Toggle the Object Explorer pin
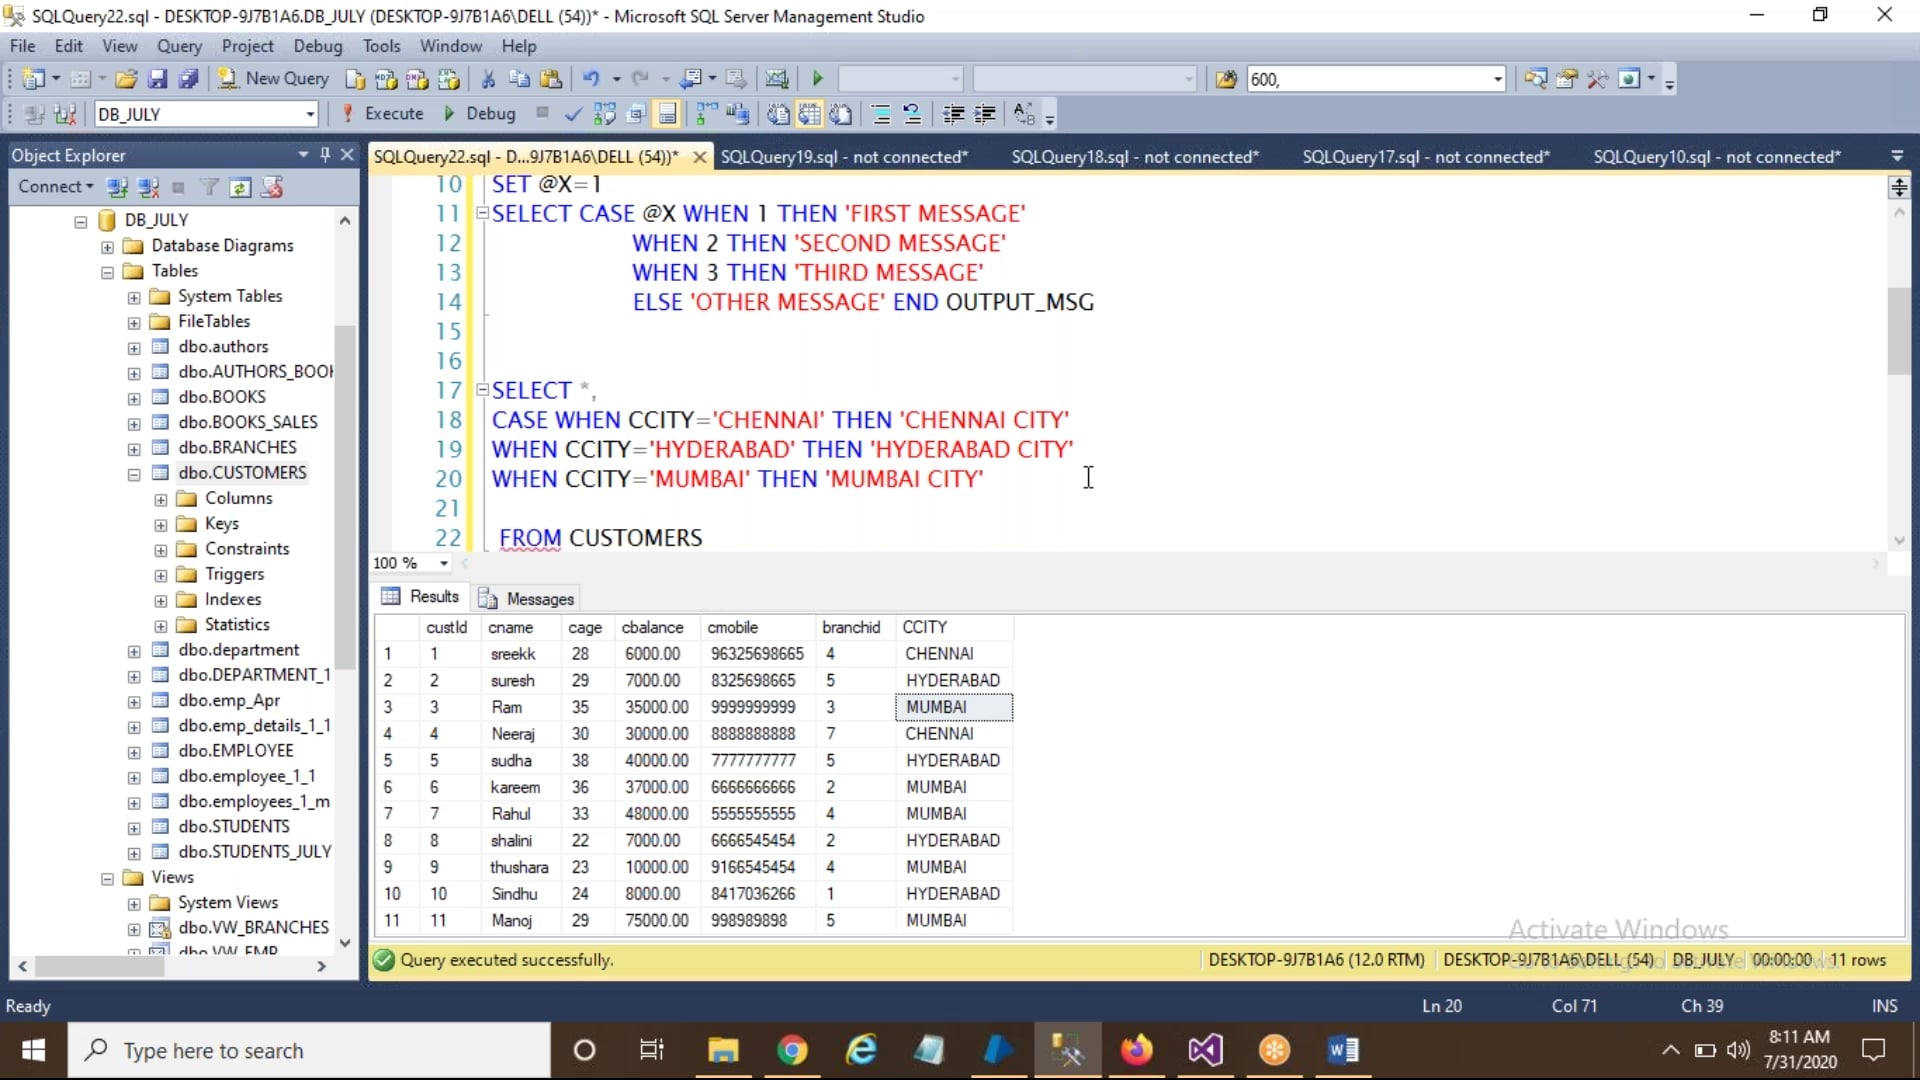 tap(323, 155)
